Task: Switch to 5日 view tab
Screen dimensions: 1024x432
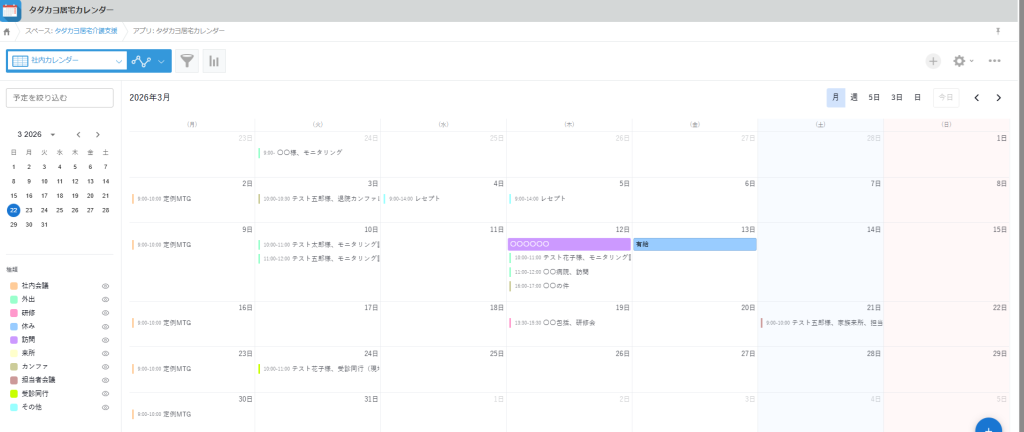Action: point(874,98)
